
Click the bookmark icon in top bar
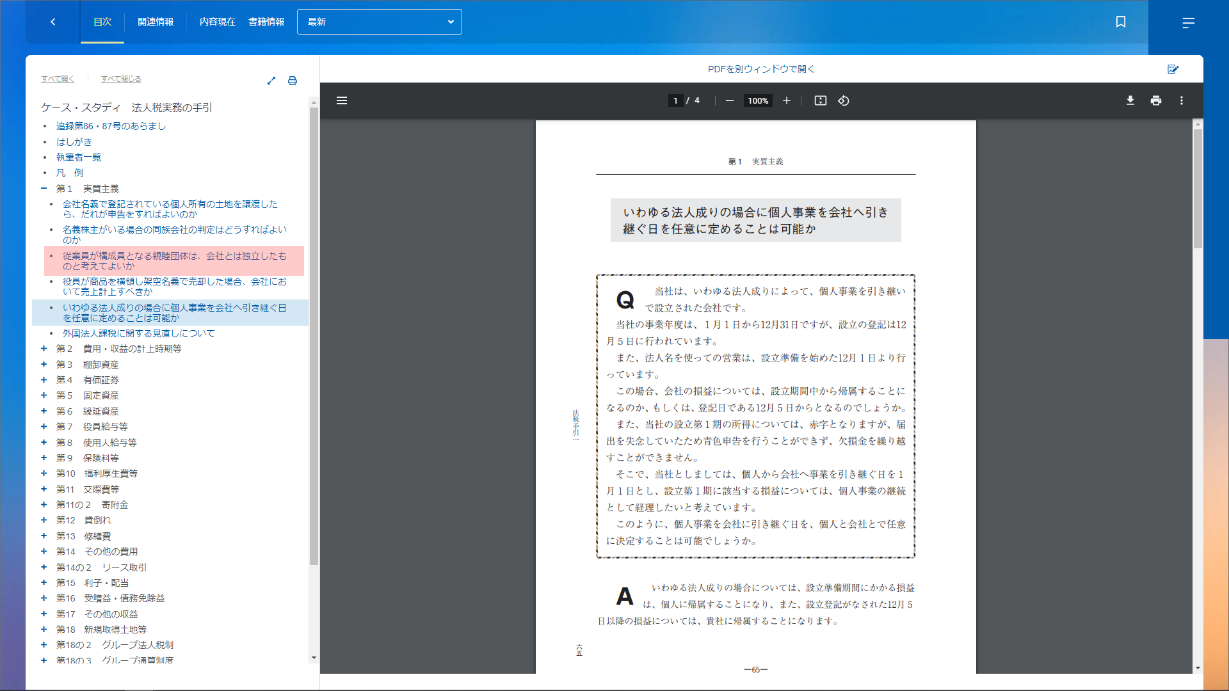pyautogui.click(x=1121, y=22)
